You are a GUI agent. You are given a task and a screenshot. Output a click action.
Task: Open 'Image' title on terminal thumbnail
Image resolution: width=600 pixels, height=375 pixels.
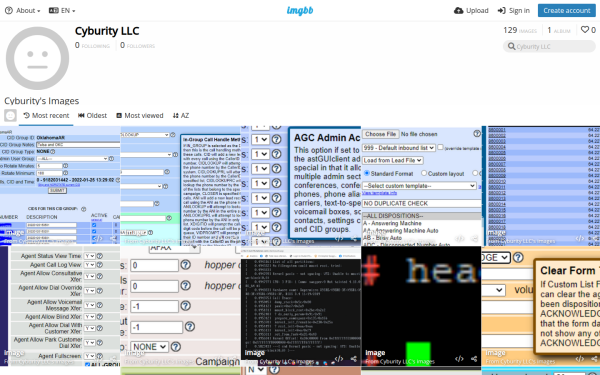point(254,353)
